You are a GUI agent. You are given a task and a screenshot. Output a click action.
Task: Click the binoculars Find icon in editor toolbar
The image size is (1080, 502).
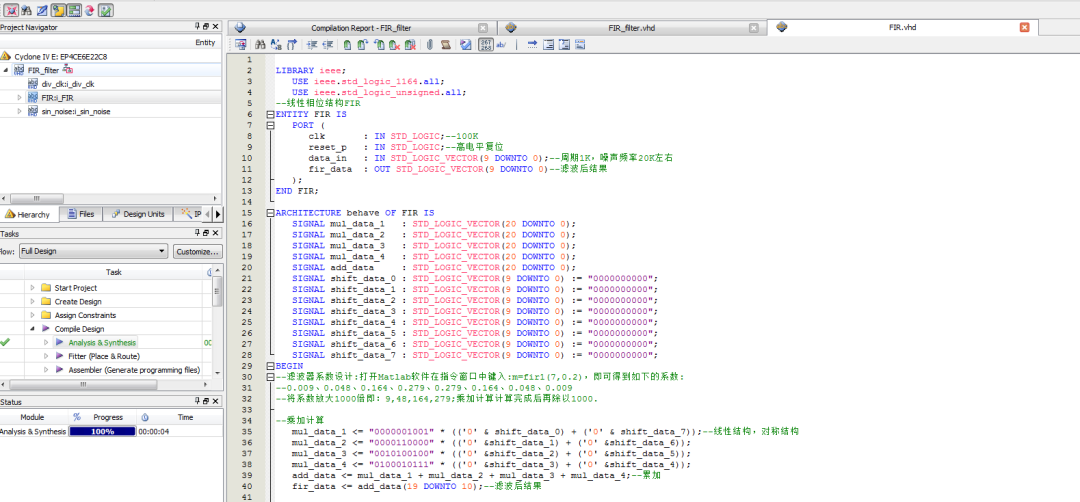point(260,45)
